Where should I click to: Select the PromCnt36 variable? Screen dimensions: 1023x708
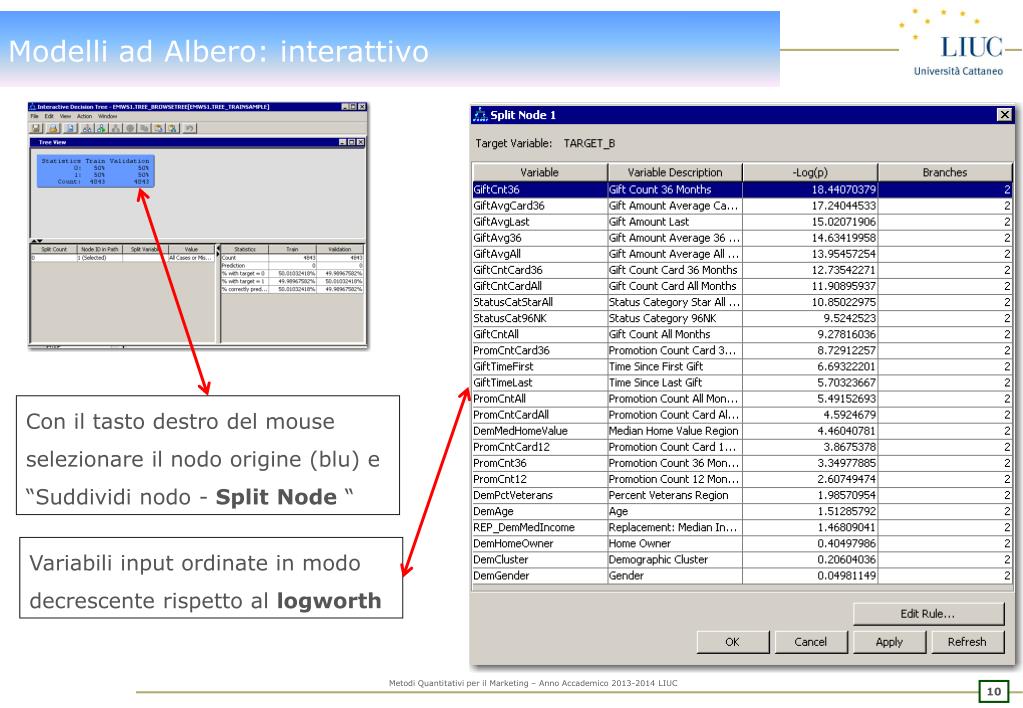tap(540, 463)
